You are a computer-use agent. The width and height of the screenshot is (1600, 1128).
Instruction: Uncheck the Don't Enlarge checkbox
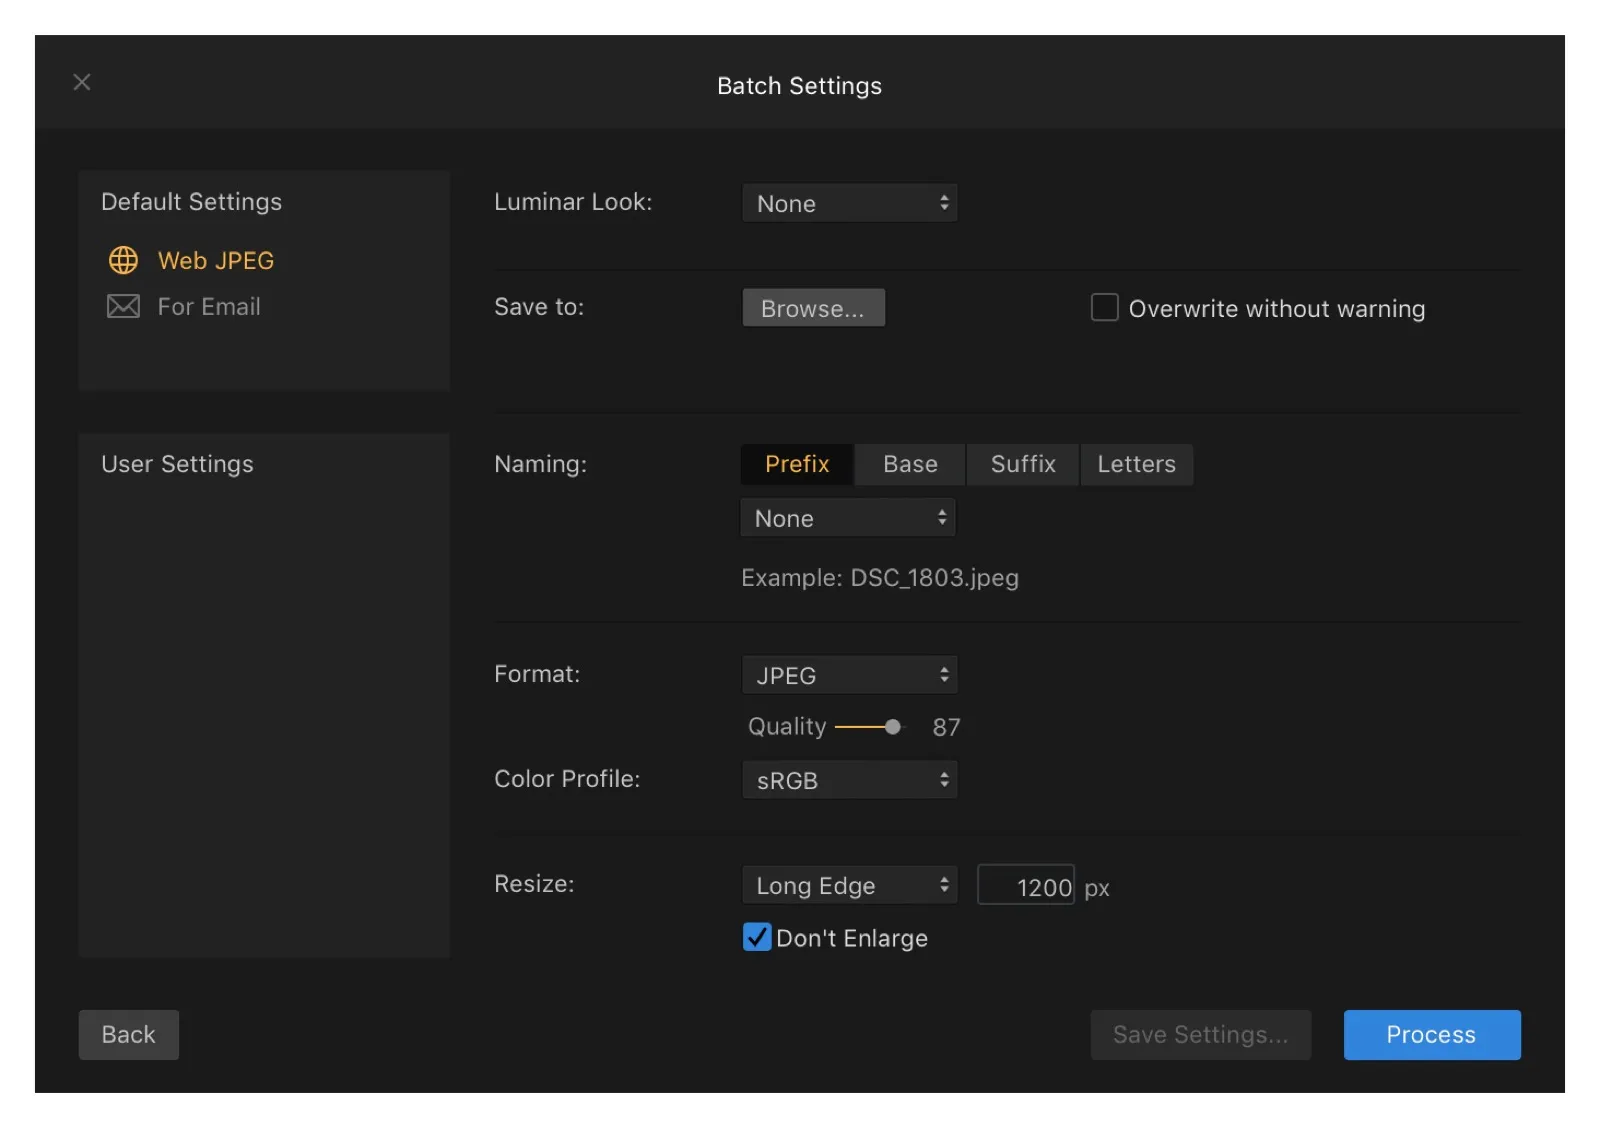click(757, 937)
